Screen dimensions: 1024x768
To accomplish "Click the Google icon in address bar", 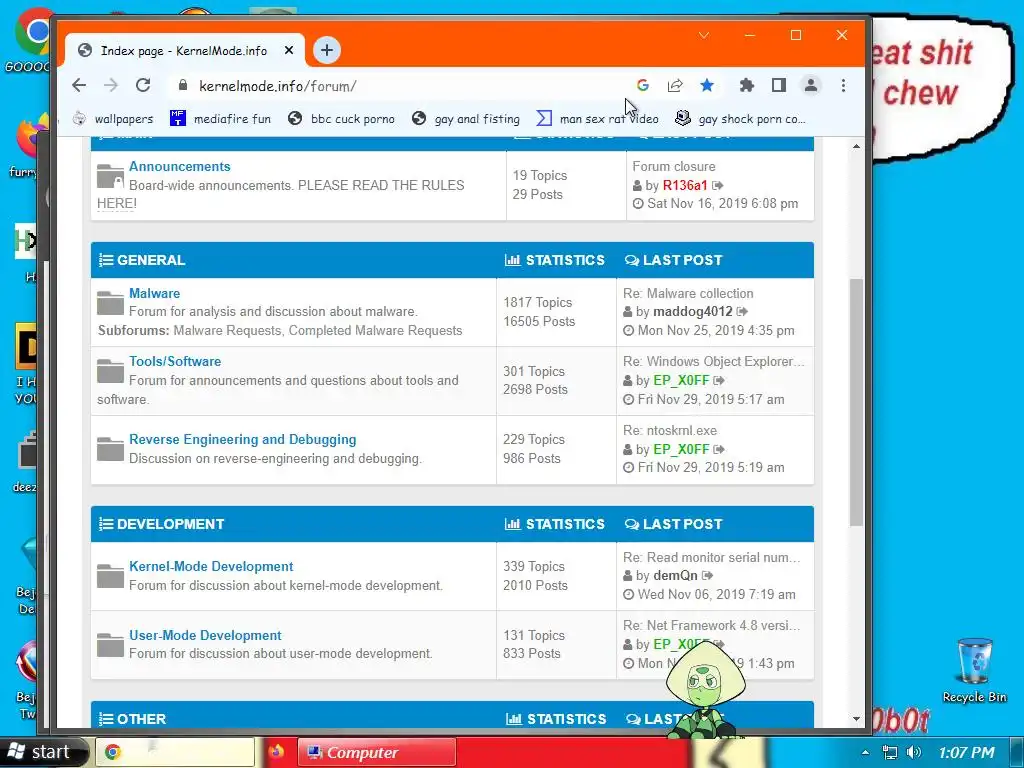I will 643,86.
